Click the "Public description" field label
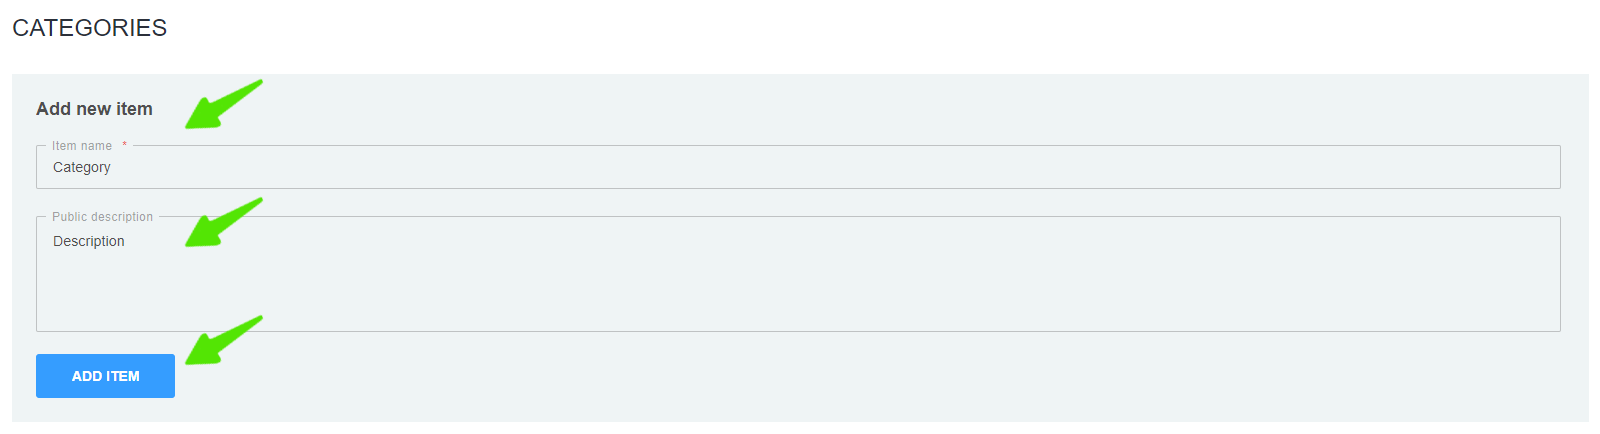The height and width of the screenshot is (434, 1600). tap(102, 217)
